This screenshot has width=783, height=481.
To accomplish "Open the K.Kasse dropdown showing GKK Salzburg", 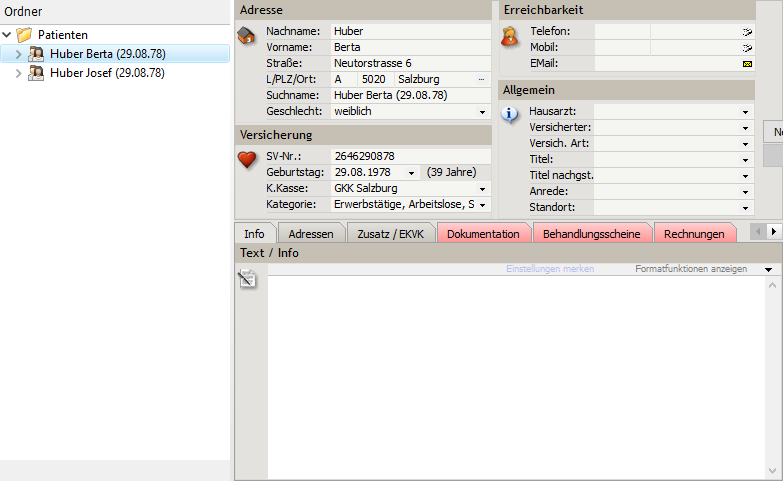I will (x=484, y=189).
